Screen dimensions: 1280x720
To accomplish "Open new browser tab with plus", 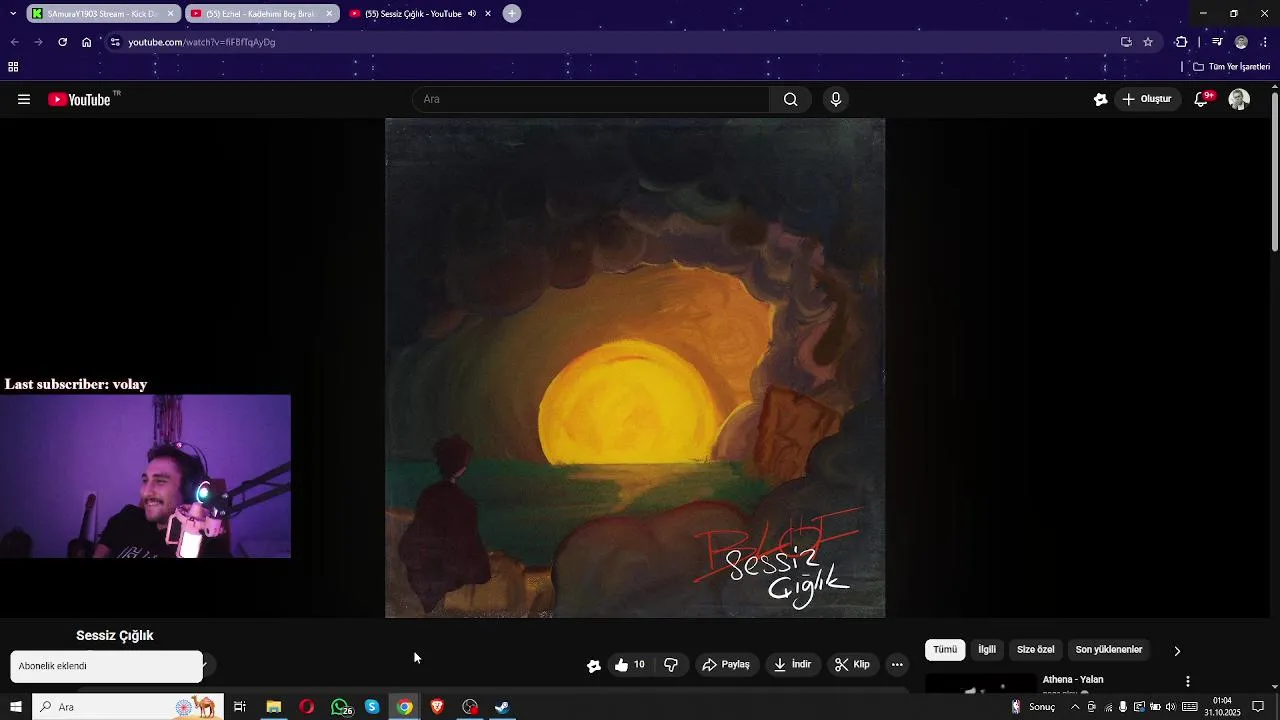I will click(x=512, y=13).
